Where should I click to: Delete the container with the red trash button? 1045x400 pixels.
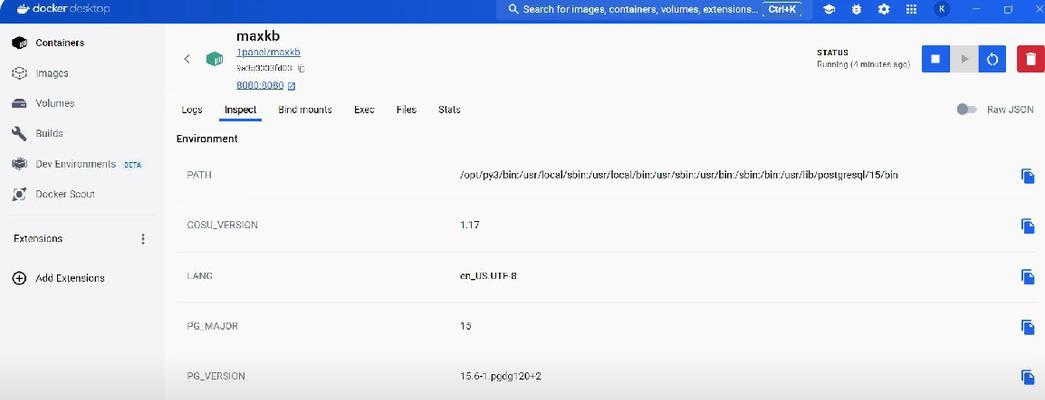pos(1030,59)
